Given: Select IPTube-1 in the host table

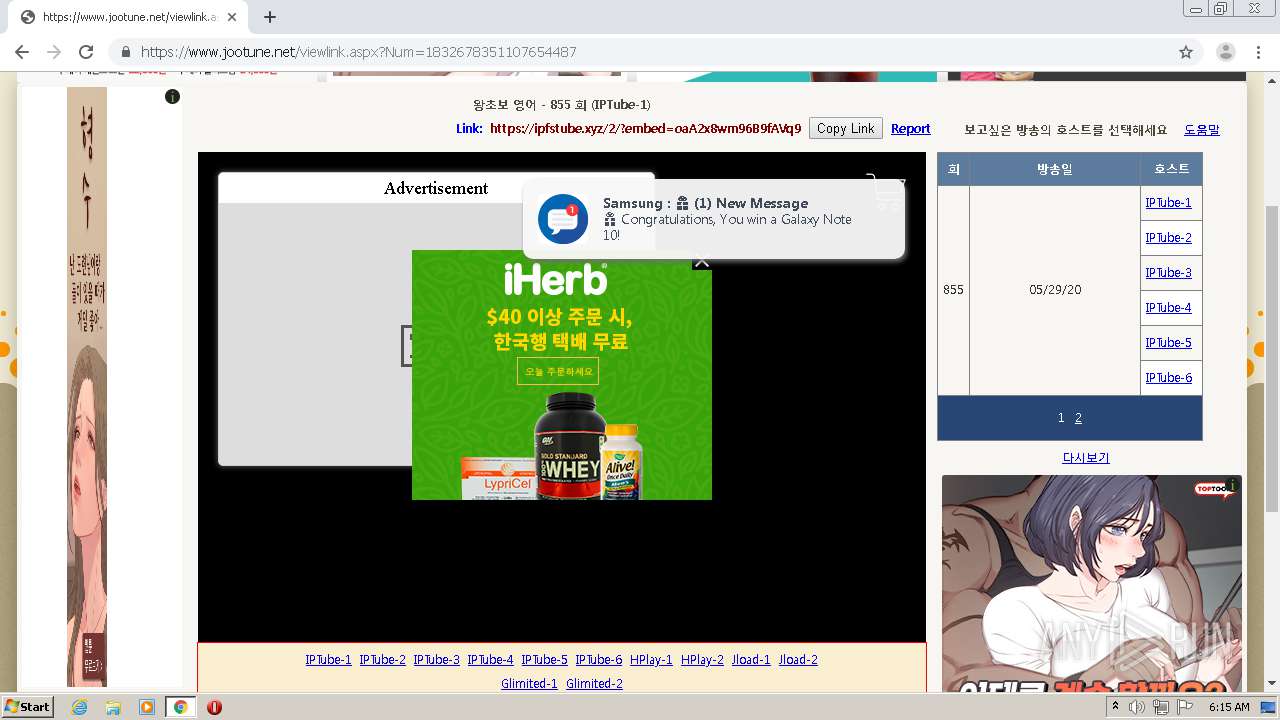Looking at the screenshot, I should (x=1168, y=203).
